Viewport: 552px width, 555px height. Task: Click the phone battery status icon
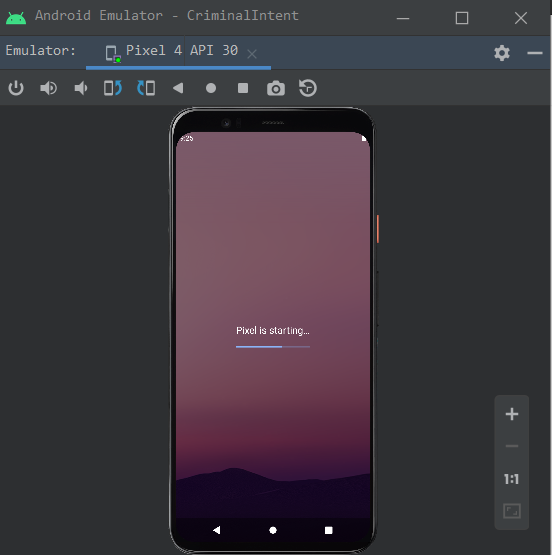[364, 138]
